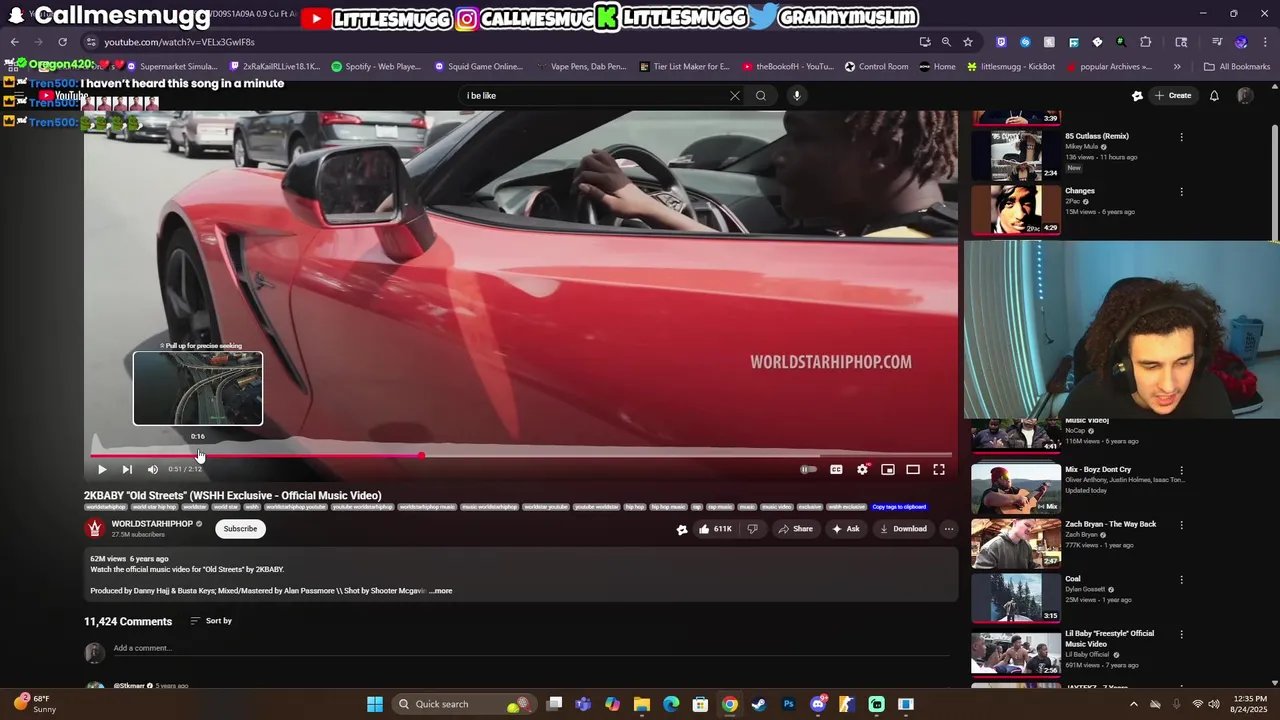1280x720 pixels.
Task: Dislike the video
Action: 753,529
